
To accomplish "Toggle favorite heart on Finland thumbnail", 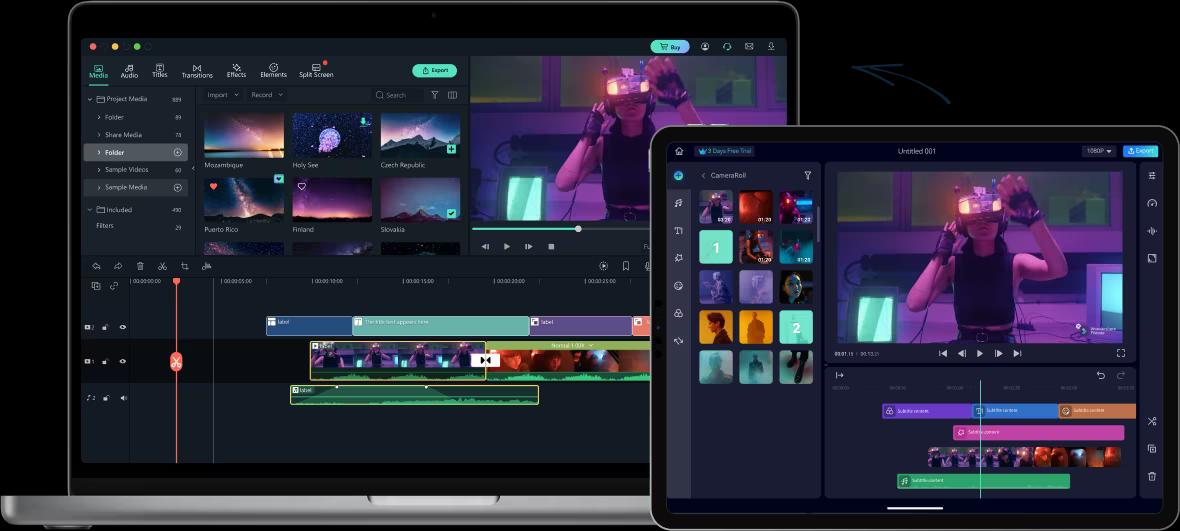I will [302, 186].
